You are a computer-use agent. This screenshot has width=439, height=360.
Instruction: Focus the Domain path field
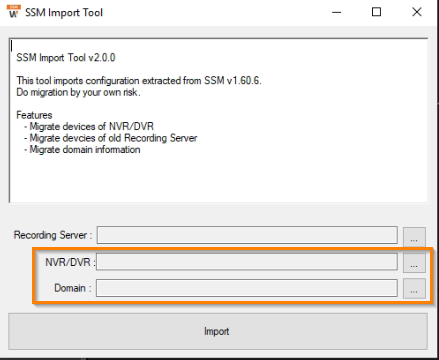247,288
